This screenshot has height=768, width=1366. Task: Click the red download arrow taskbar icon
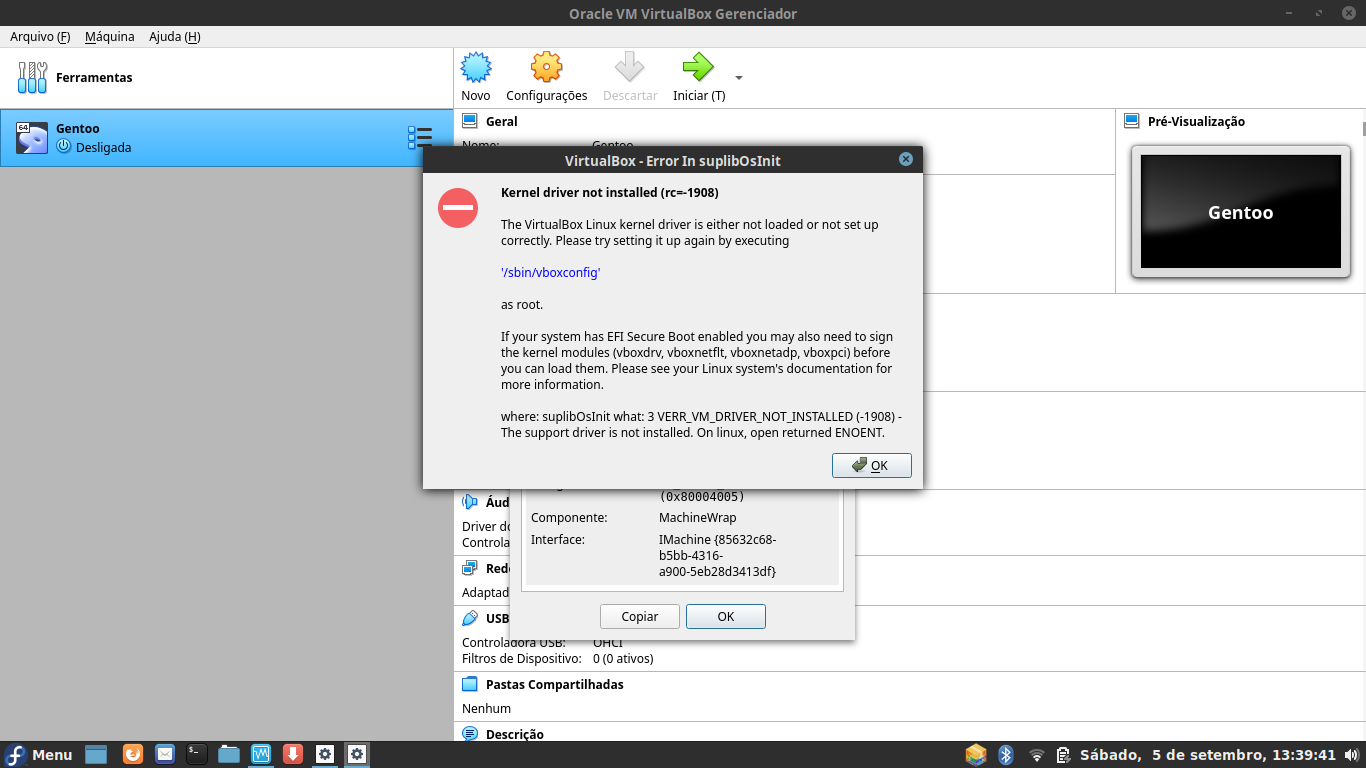[293, 754]
